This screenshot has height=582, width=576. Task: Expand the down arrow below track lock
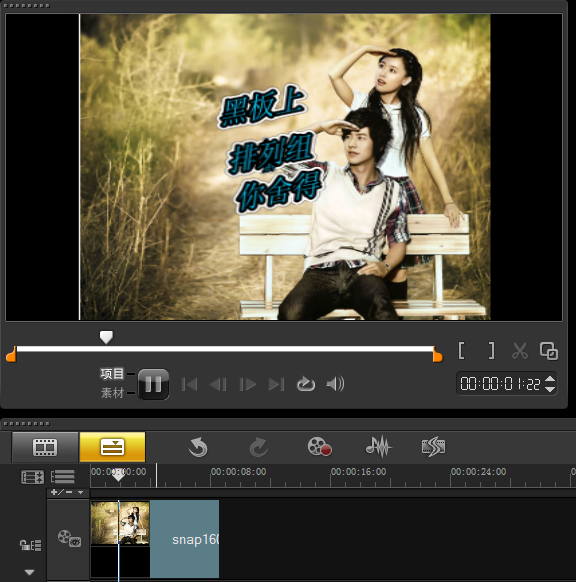point(30,572)
